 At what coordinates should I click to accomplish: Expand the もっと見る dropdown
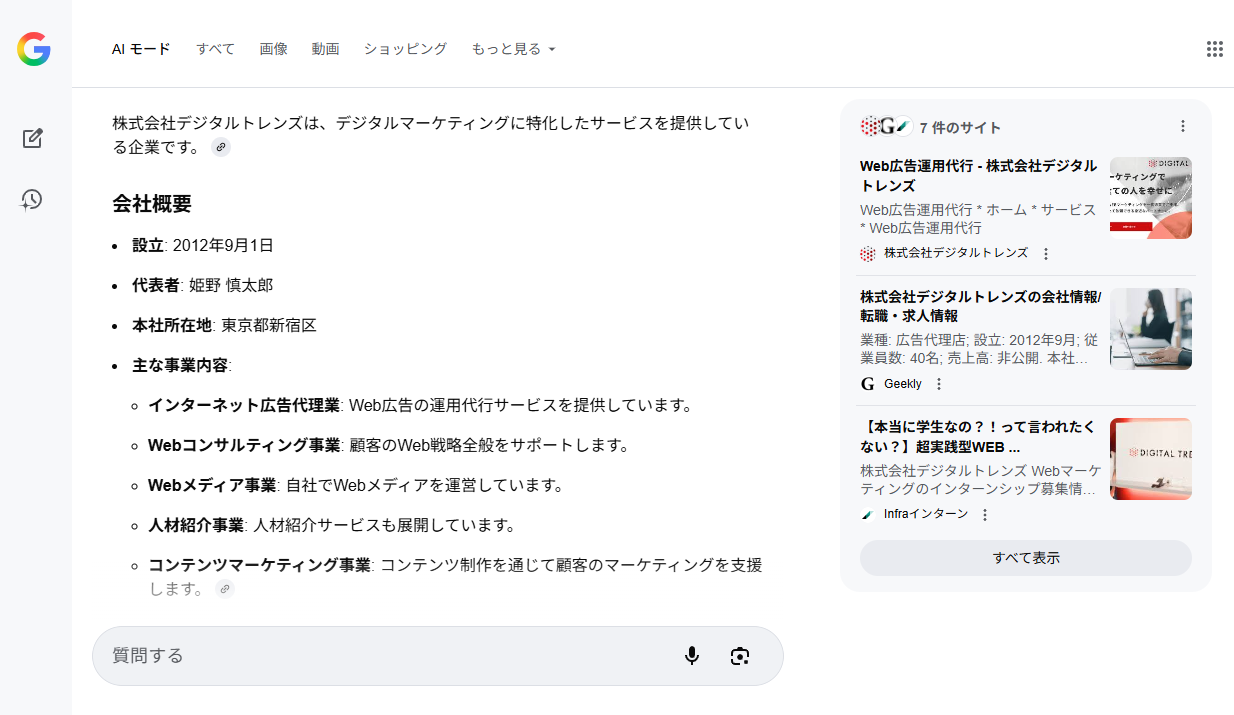(x=513, y=49)
